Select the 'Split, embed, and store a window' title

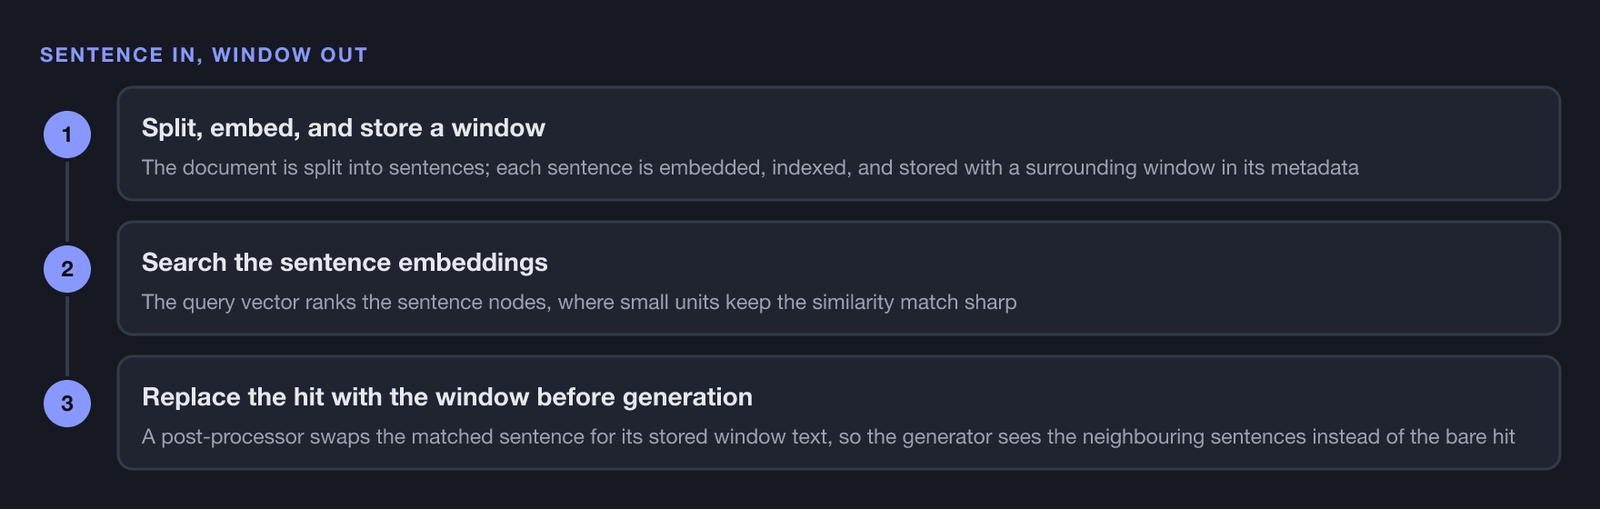[x=343, y=128]
